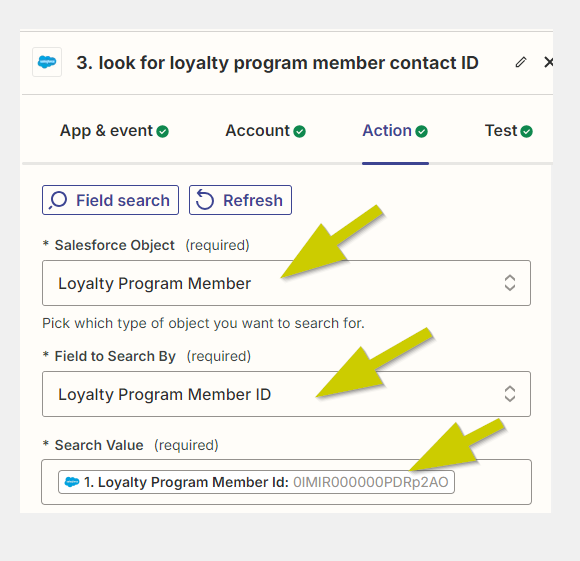Click the circular arrow Refresh icon
The height and width of the screenshot is (561, 580).
(x=205, y=200)
